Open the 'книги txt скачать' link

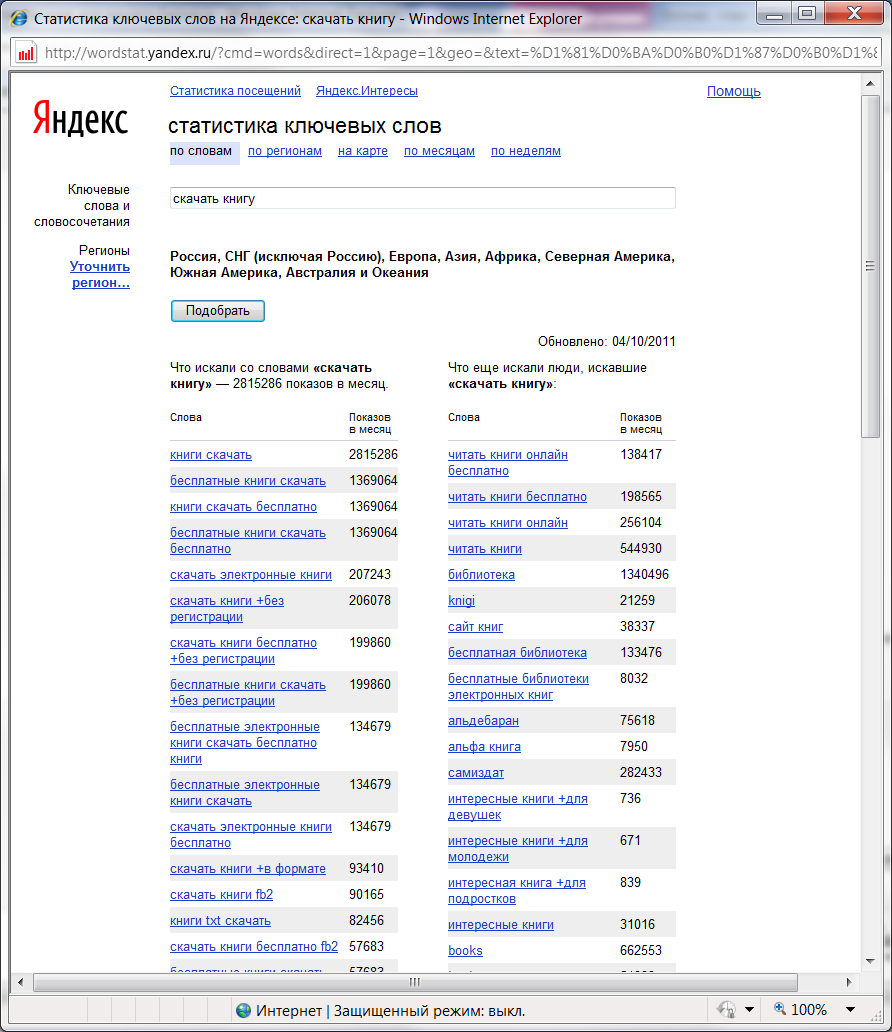click(x=221, y=921)
